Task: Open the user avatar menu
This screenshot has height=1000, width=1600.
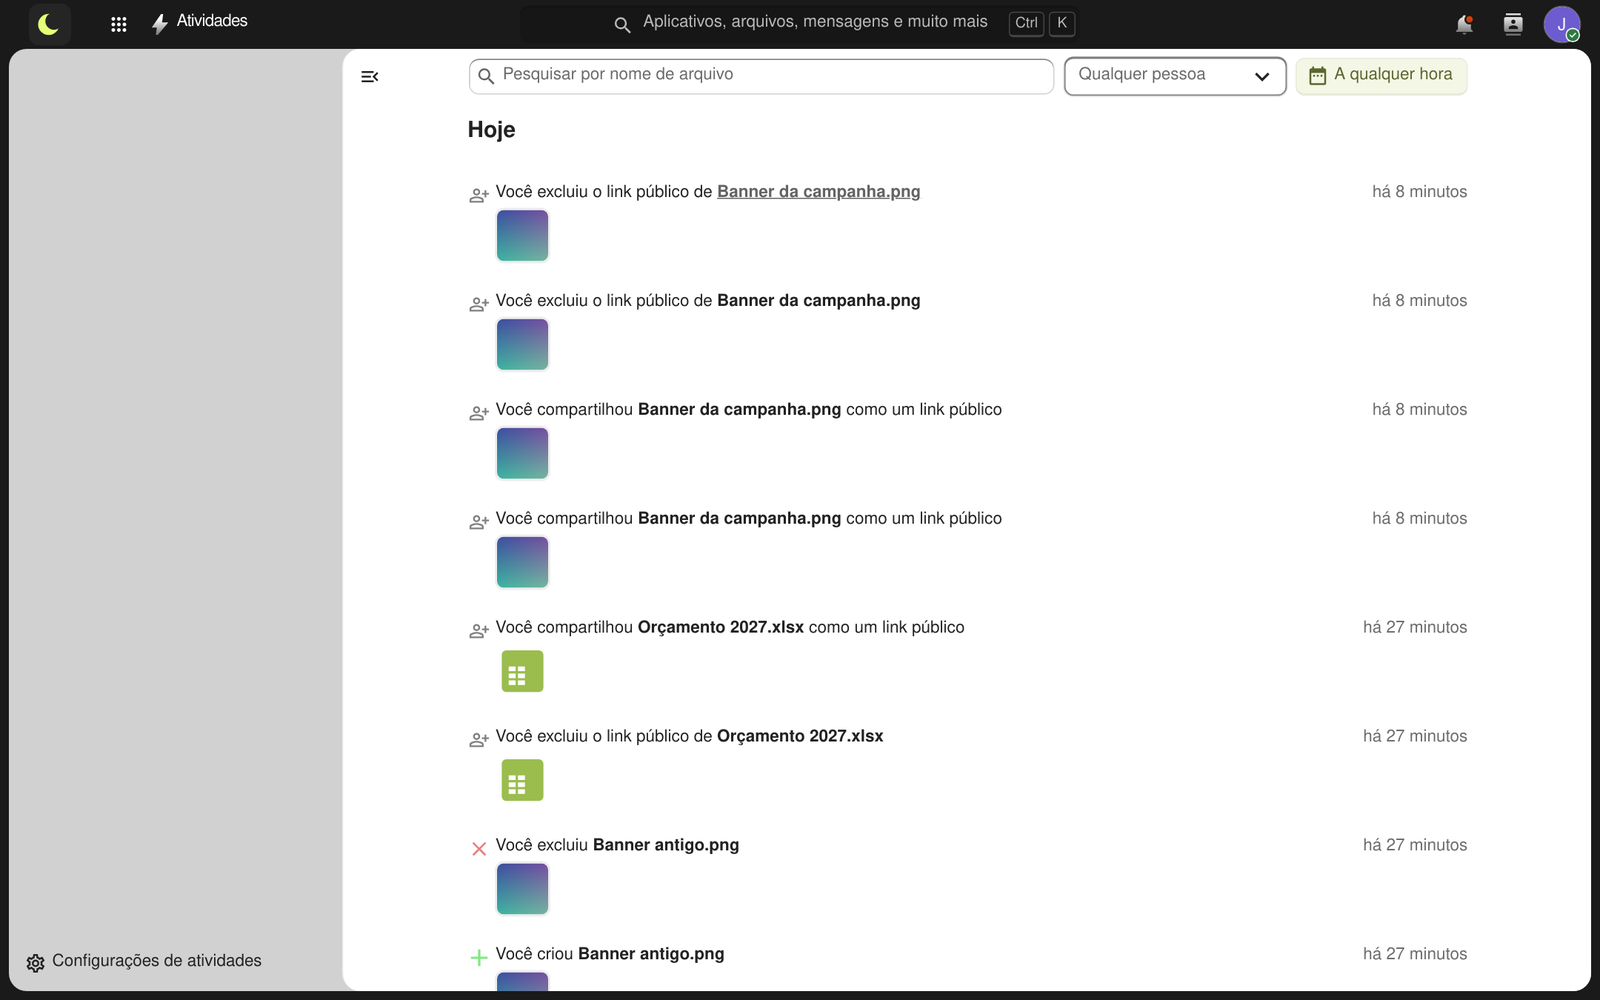Action: 1561,24
